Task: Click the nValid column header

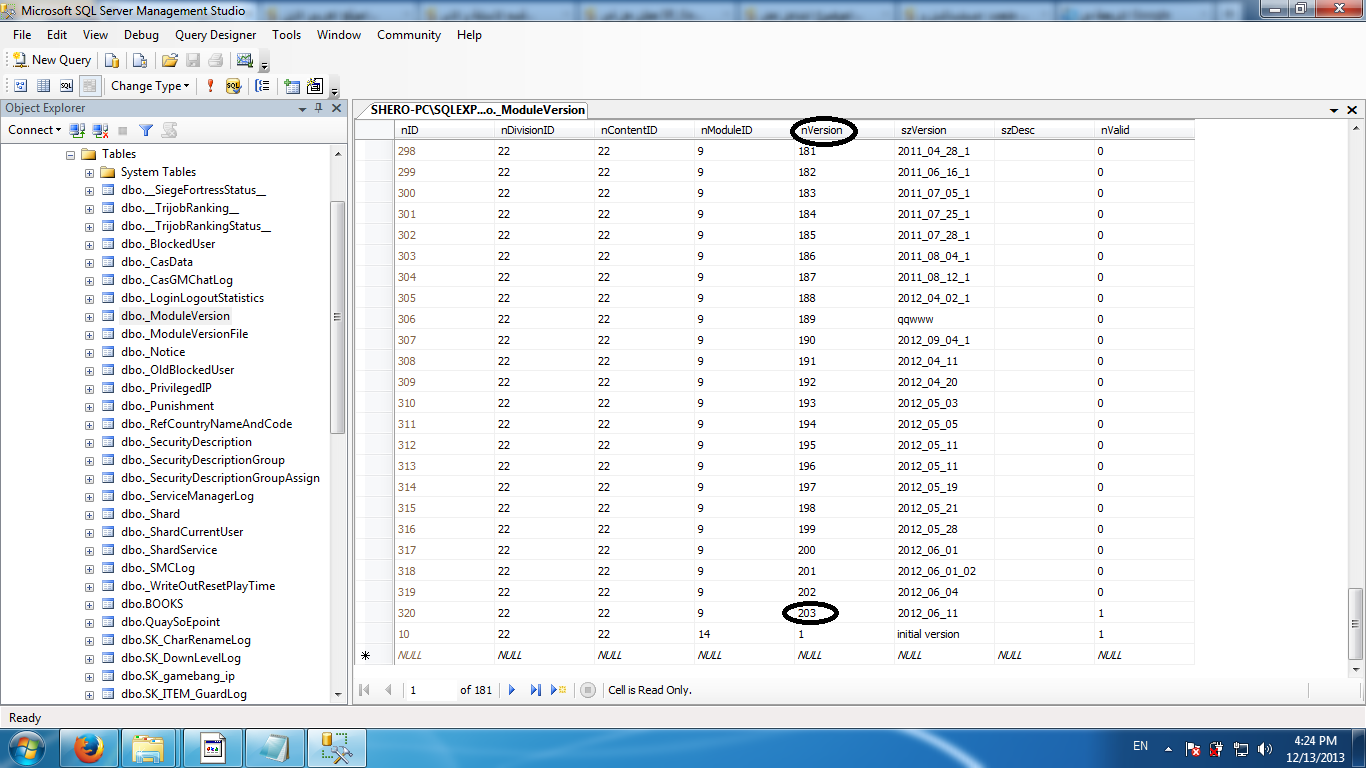Action: [1144, 130]
